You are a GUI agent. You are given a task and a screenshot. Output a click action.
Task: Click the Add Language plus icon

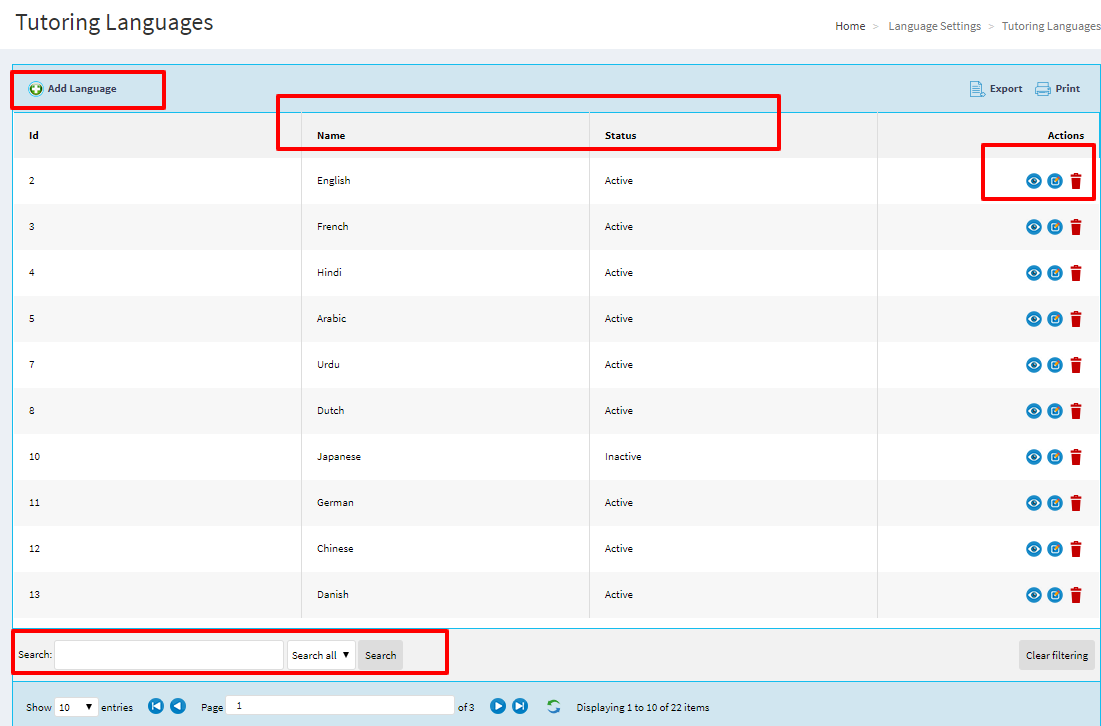(x=36, y=89)
